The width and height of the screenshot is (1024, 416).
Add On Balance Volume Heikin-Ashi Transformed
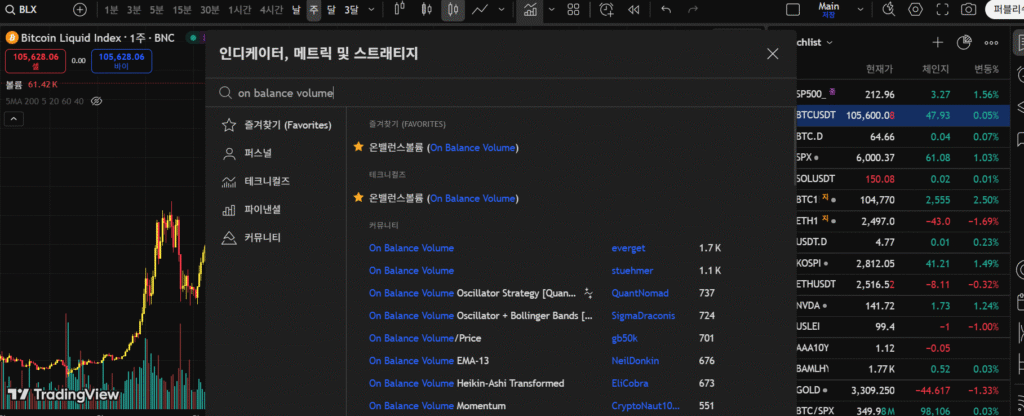pyautogui.click(x=466, y=383)
